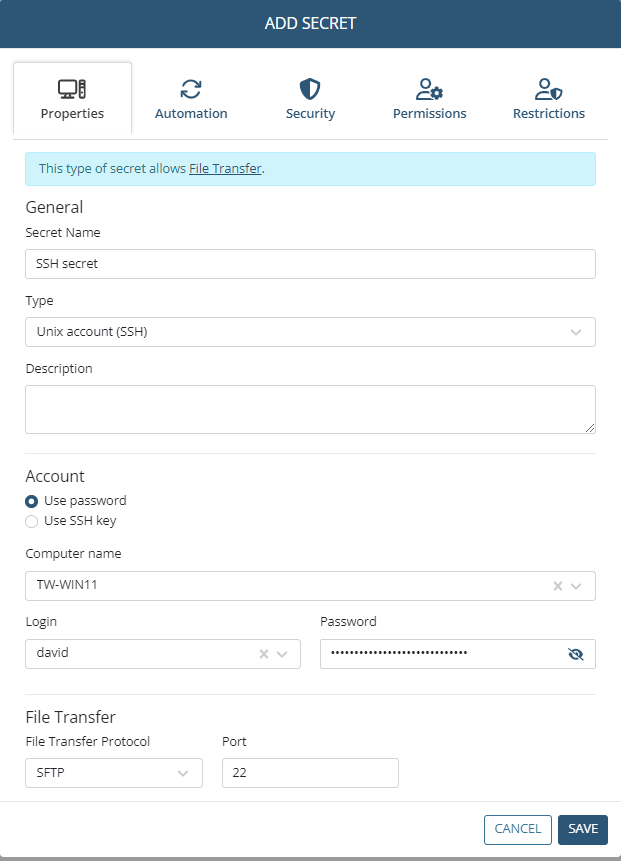Screen dimensions: 621x861
Task: Toggle password visibility eye icon
Action: point(575,654)
